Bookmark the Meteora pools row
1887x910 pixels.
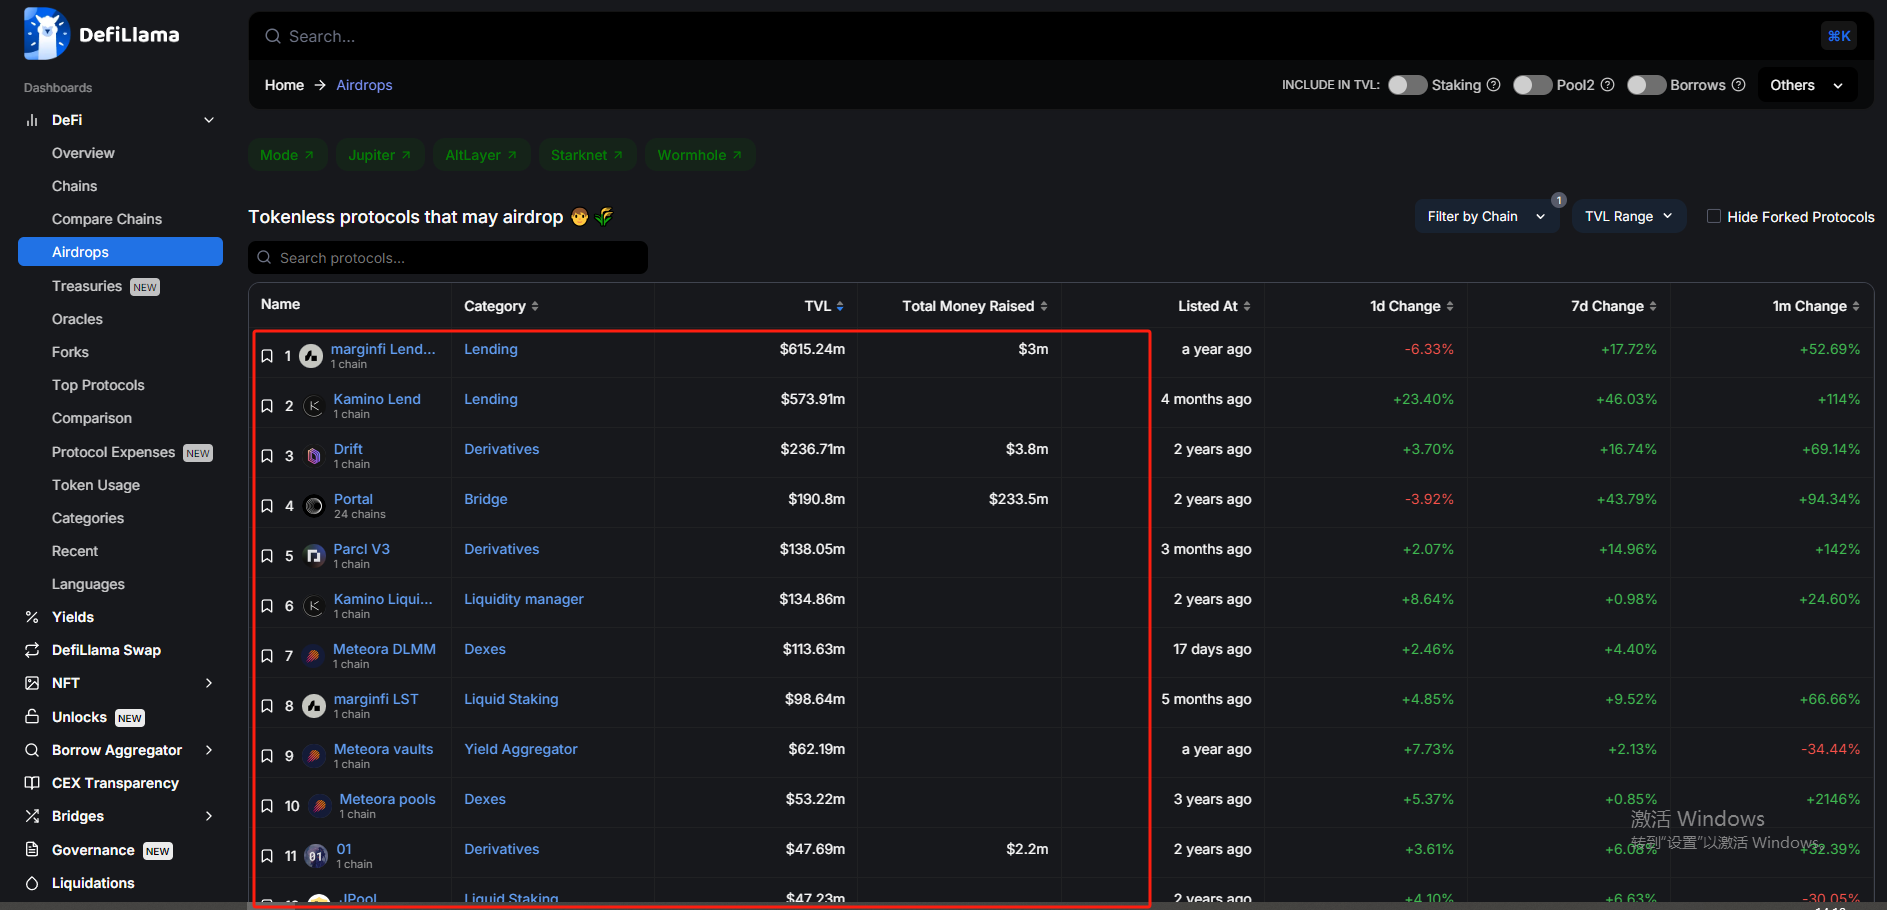267,806
